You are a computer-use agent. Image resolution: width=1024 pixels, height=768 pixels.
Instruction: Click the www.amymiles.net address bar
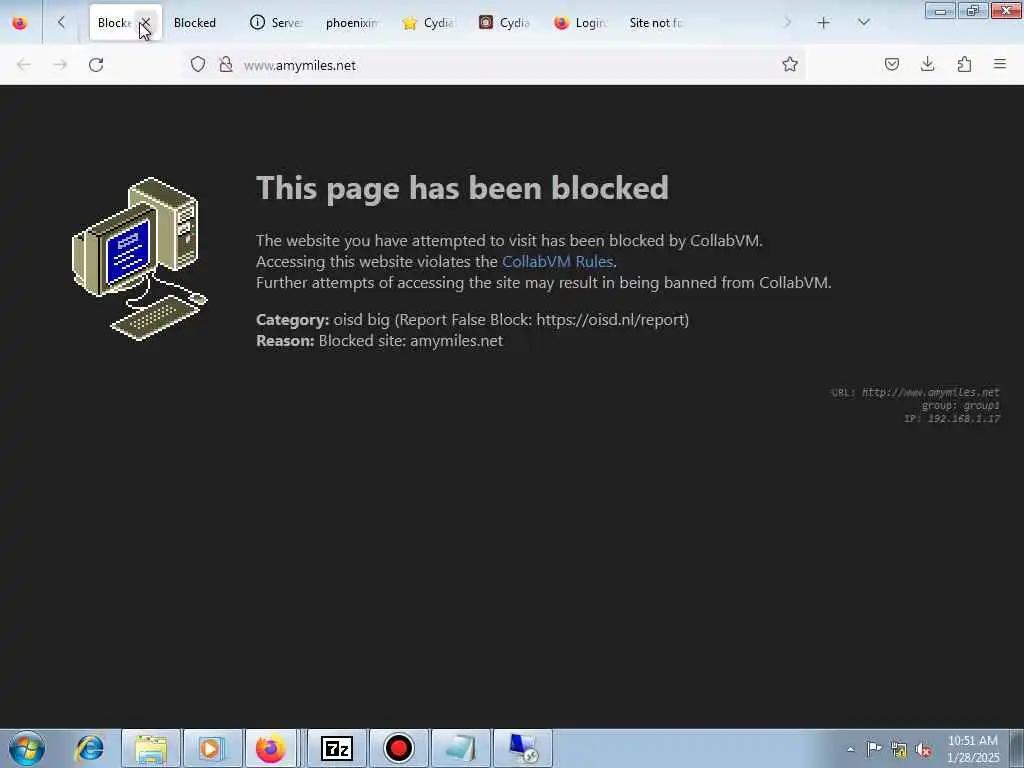pos(496,65)
